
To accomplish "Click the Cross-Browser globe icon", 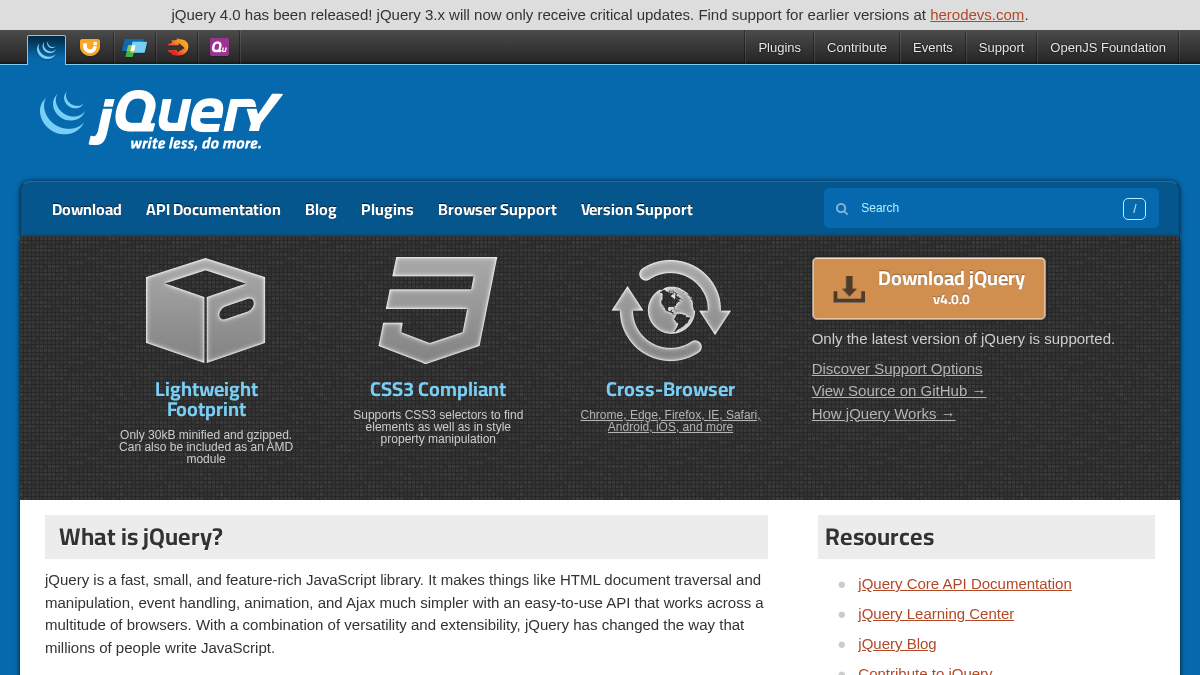I will point(671,310).
